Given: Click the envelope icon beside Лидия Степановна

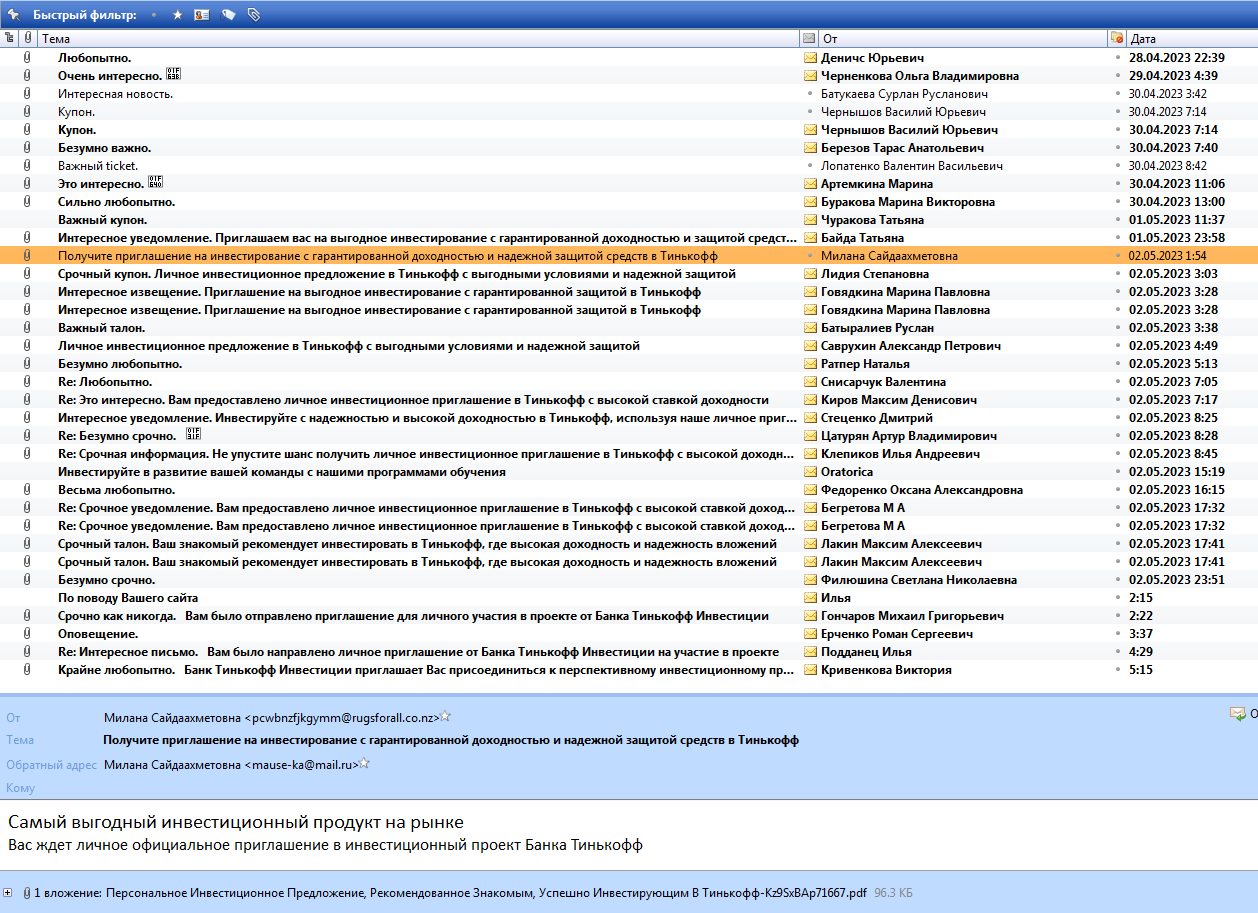Looking at the screenshot, I should click(810, 274).
